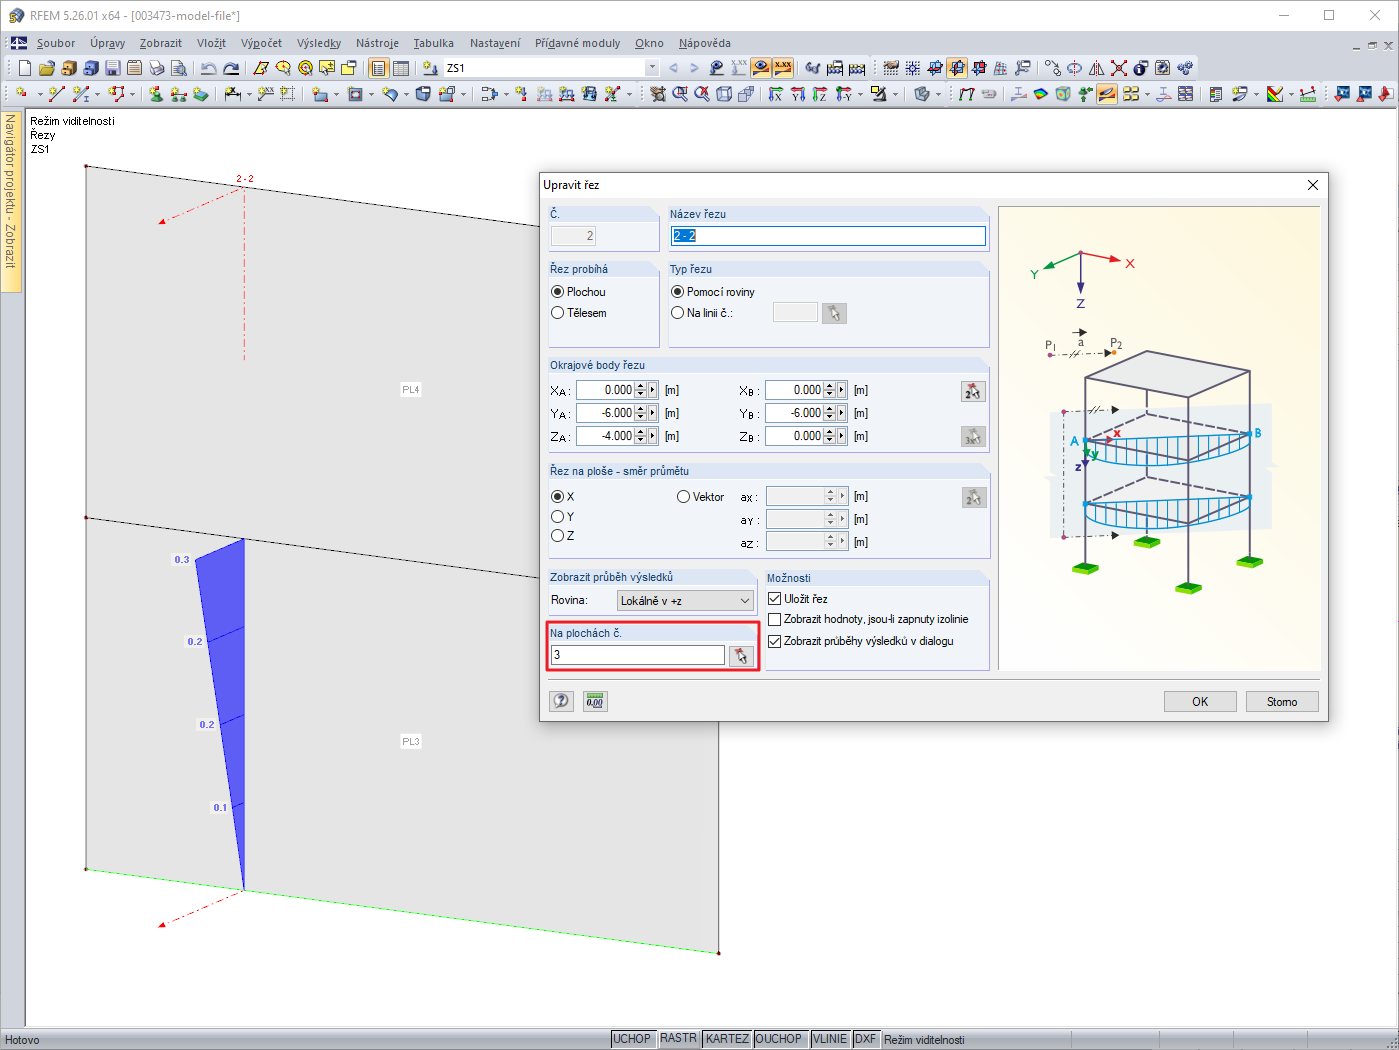Cancel the dialog with Storno

click(x=1282, y=702)
